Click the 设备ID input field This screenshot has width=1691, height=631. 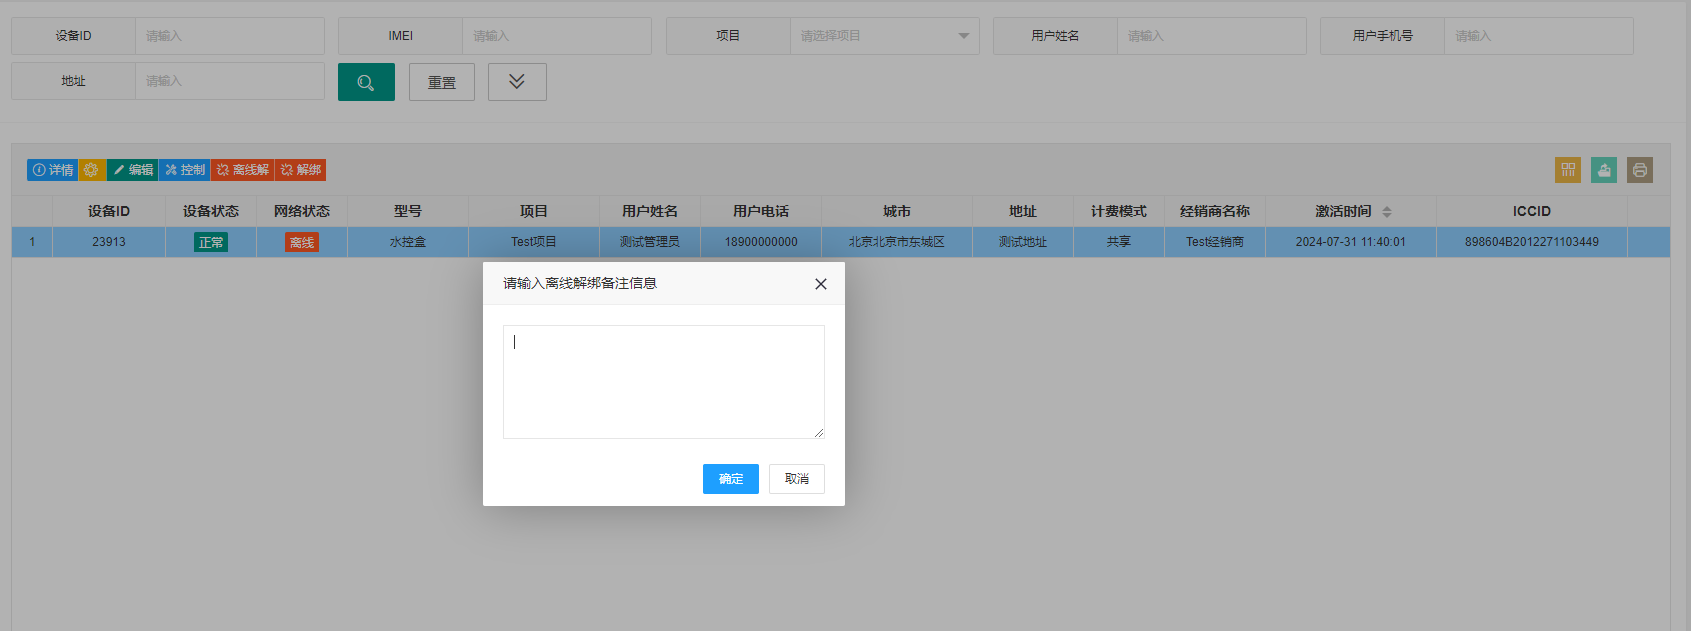click(230, 36)
